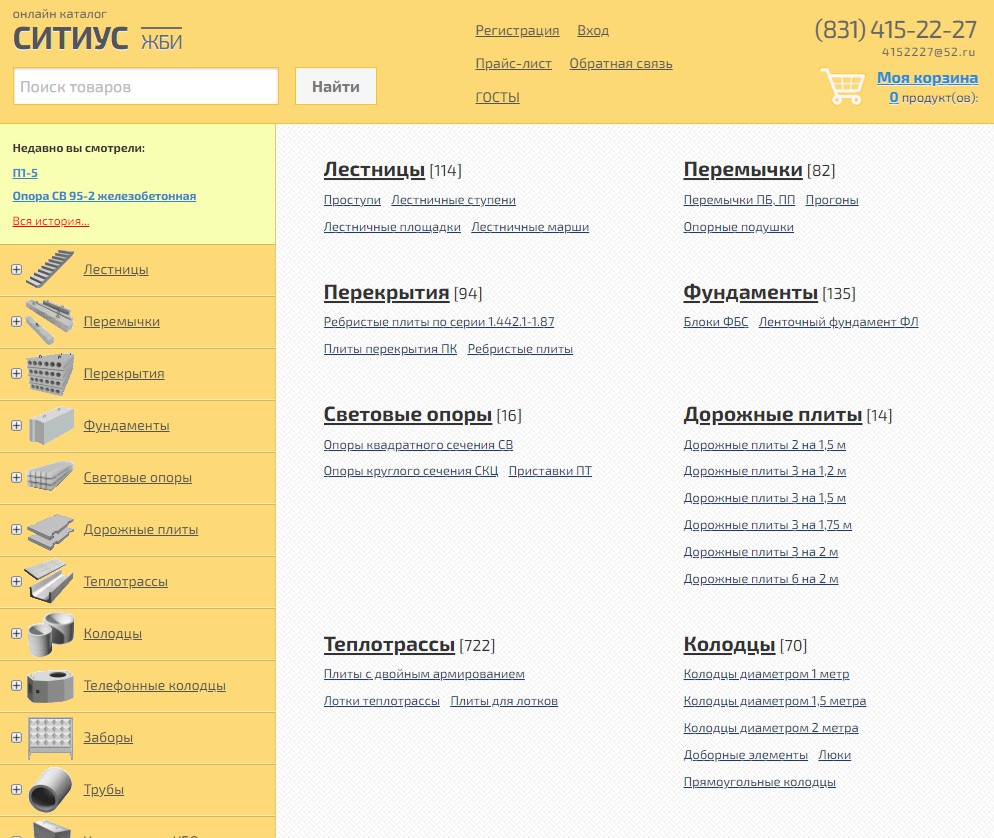Viewport: 994px width, 838px height.
Task: Expand the Перекрытия sidebar category
Action: (16, 373)
